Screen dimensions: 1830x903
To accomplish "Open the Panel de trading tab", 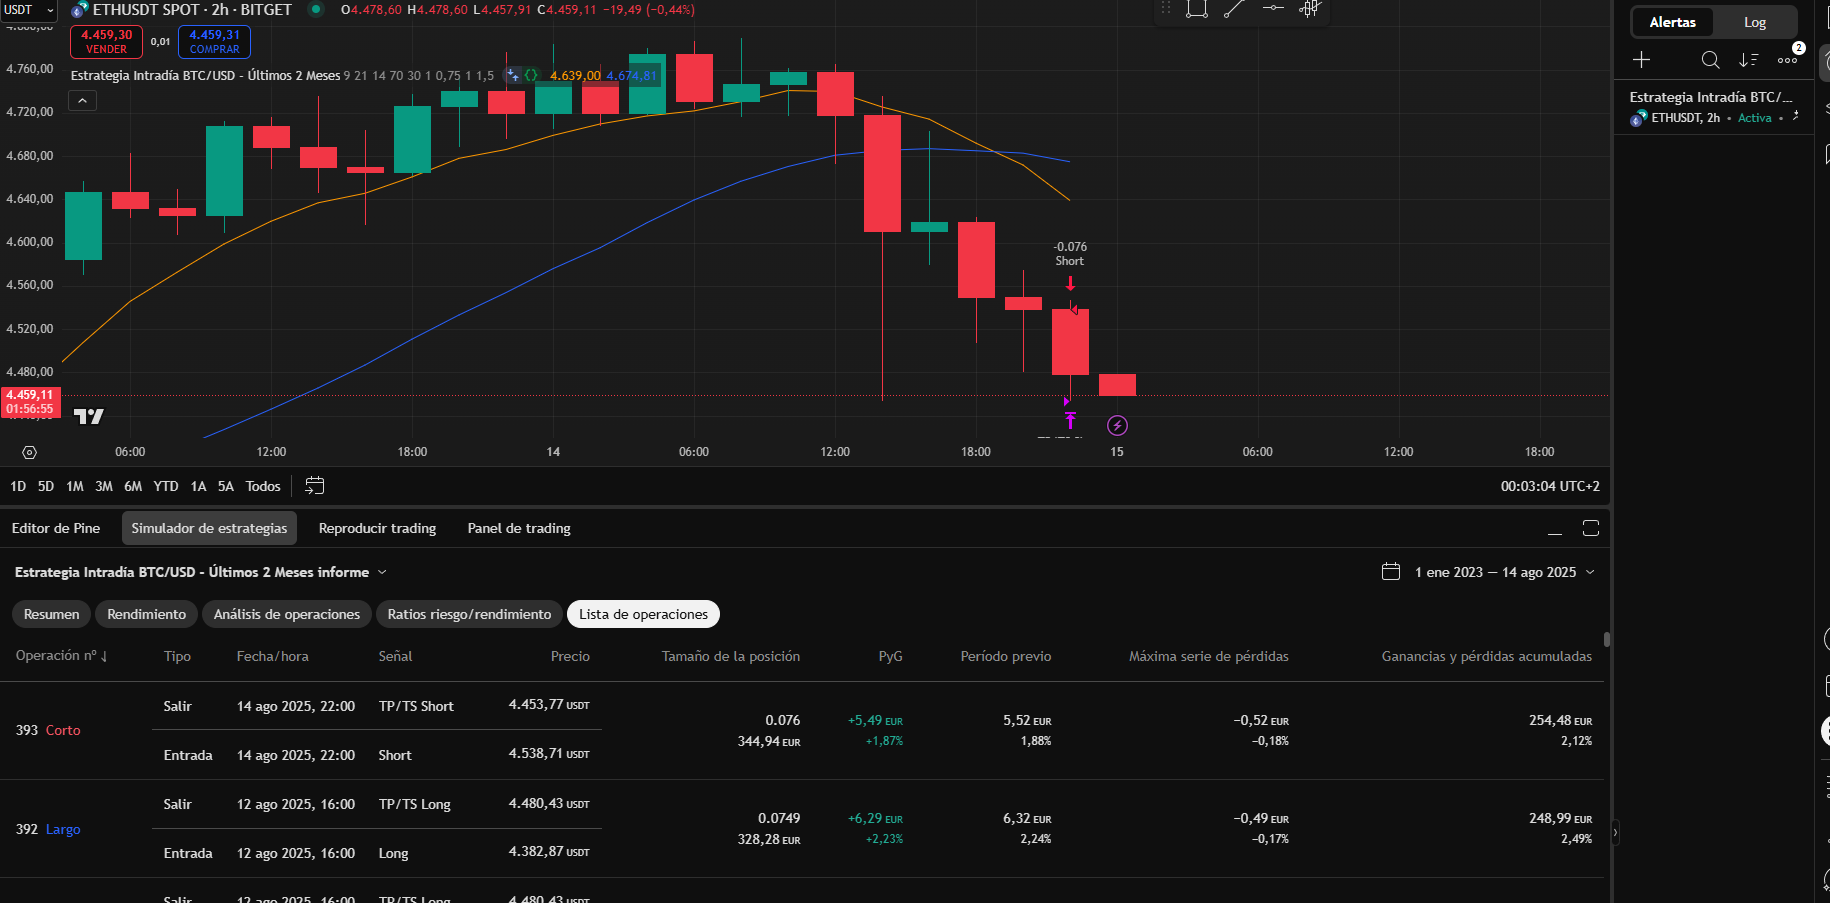I will (x=519, y=528).
